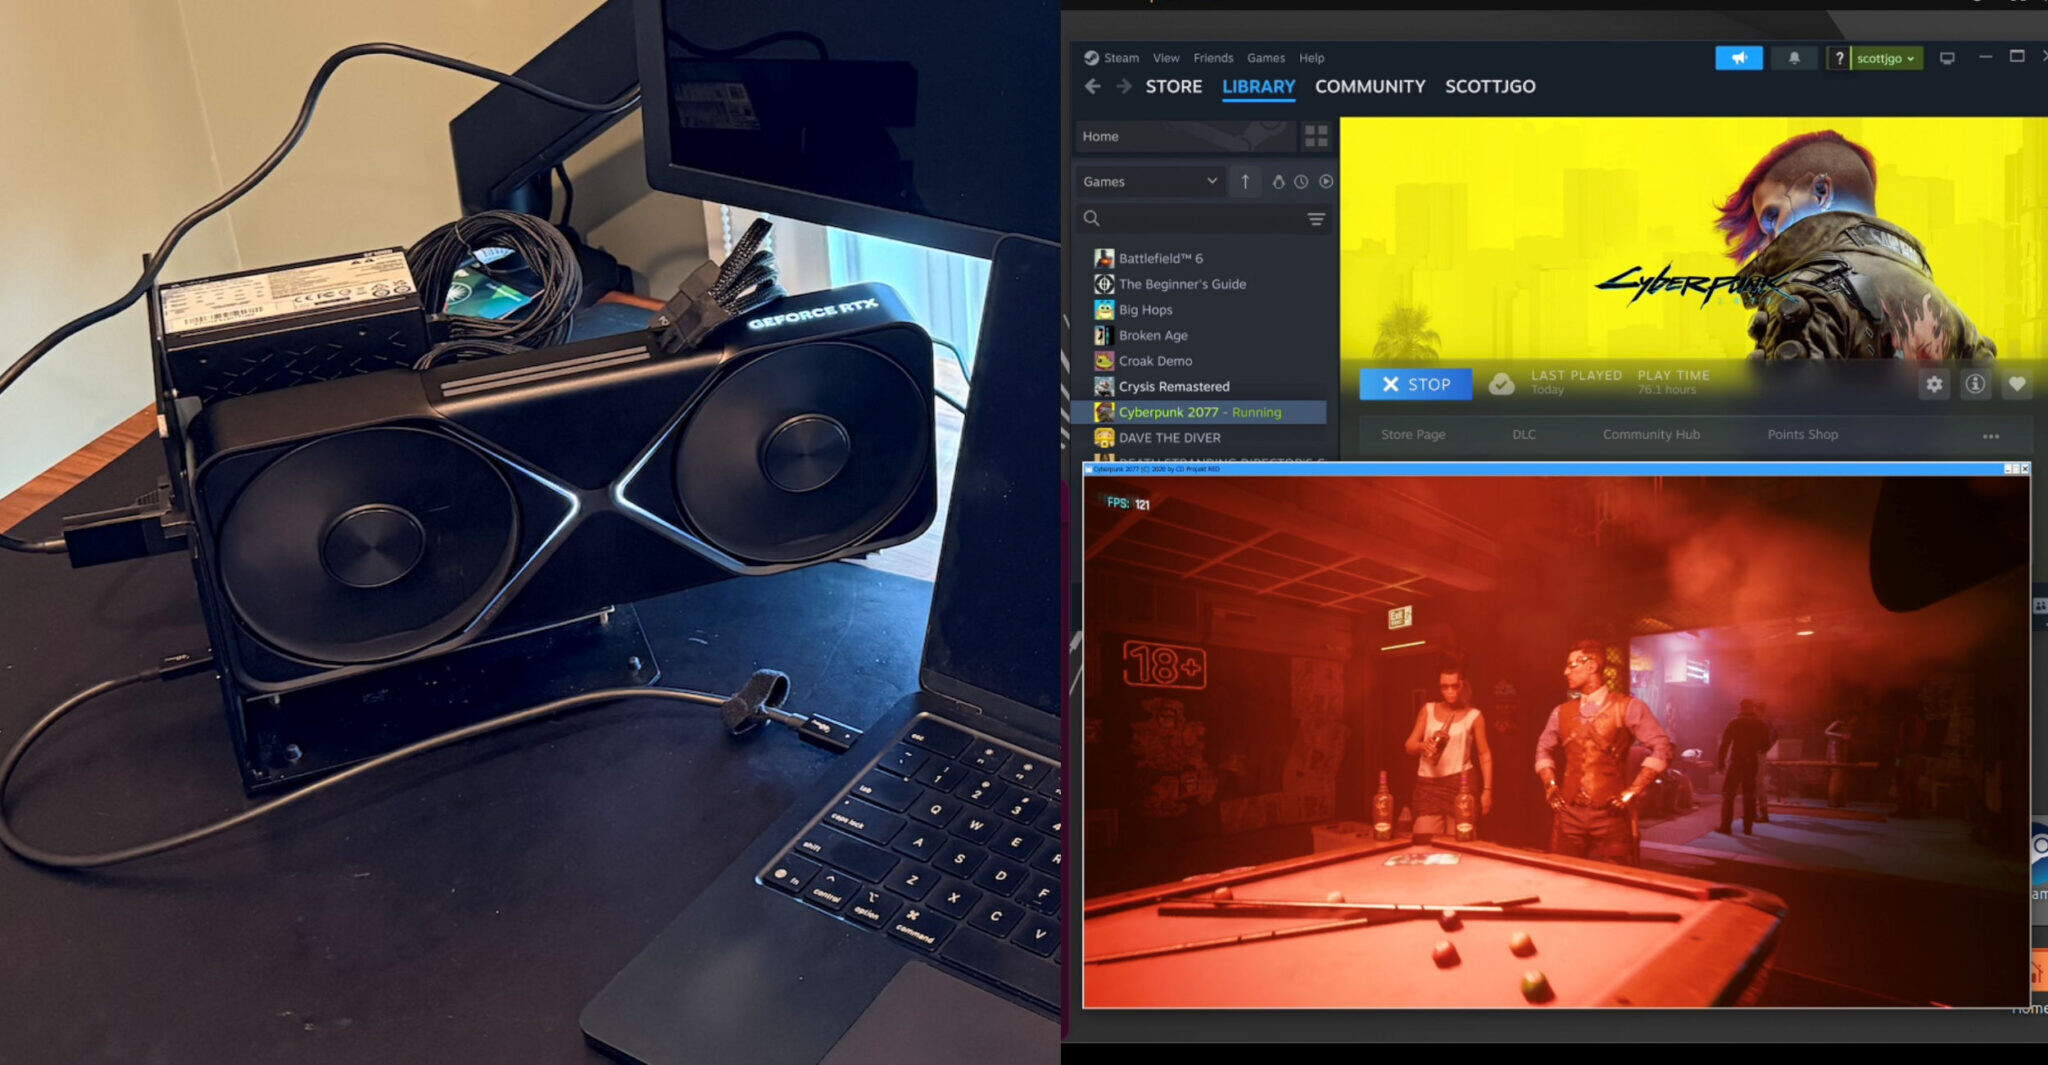Expand the Games filter dropdown
Image resolution: width=2048 pixels, height=1065 pixels.
(x=1150, y=181)
